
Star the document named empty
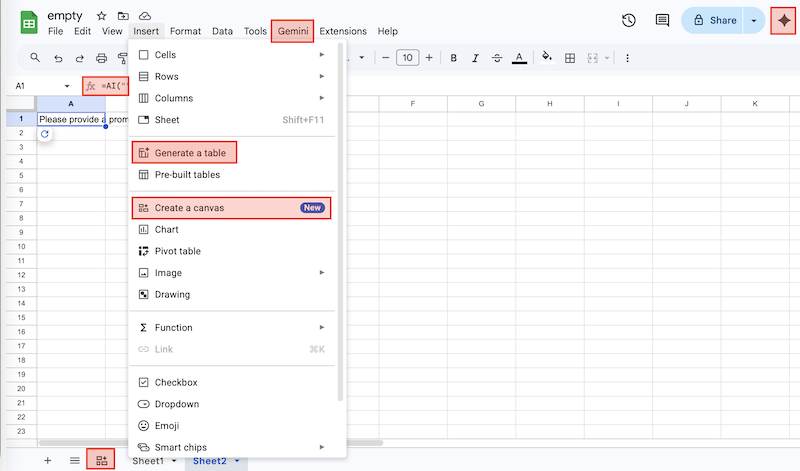point(102,16)
